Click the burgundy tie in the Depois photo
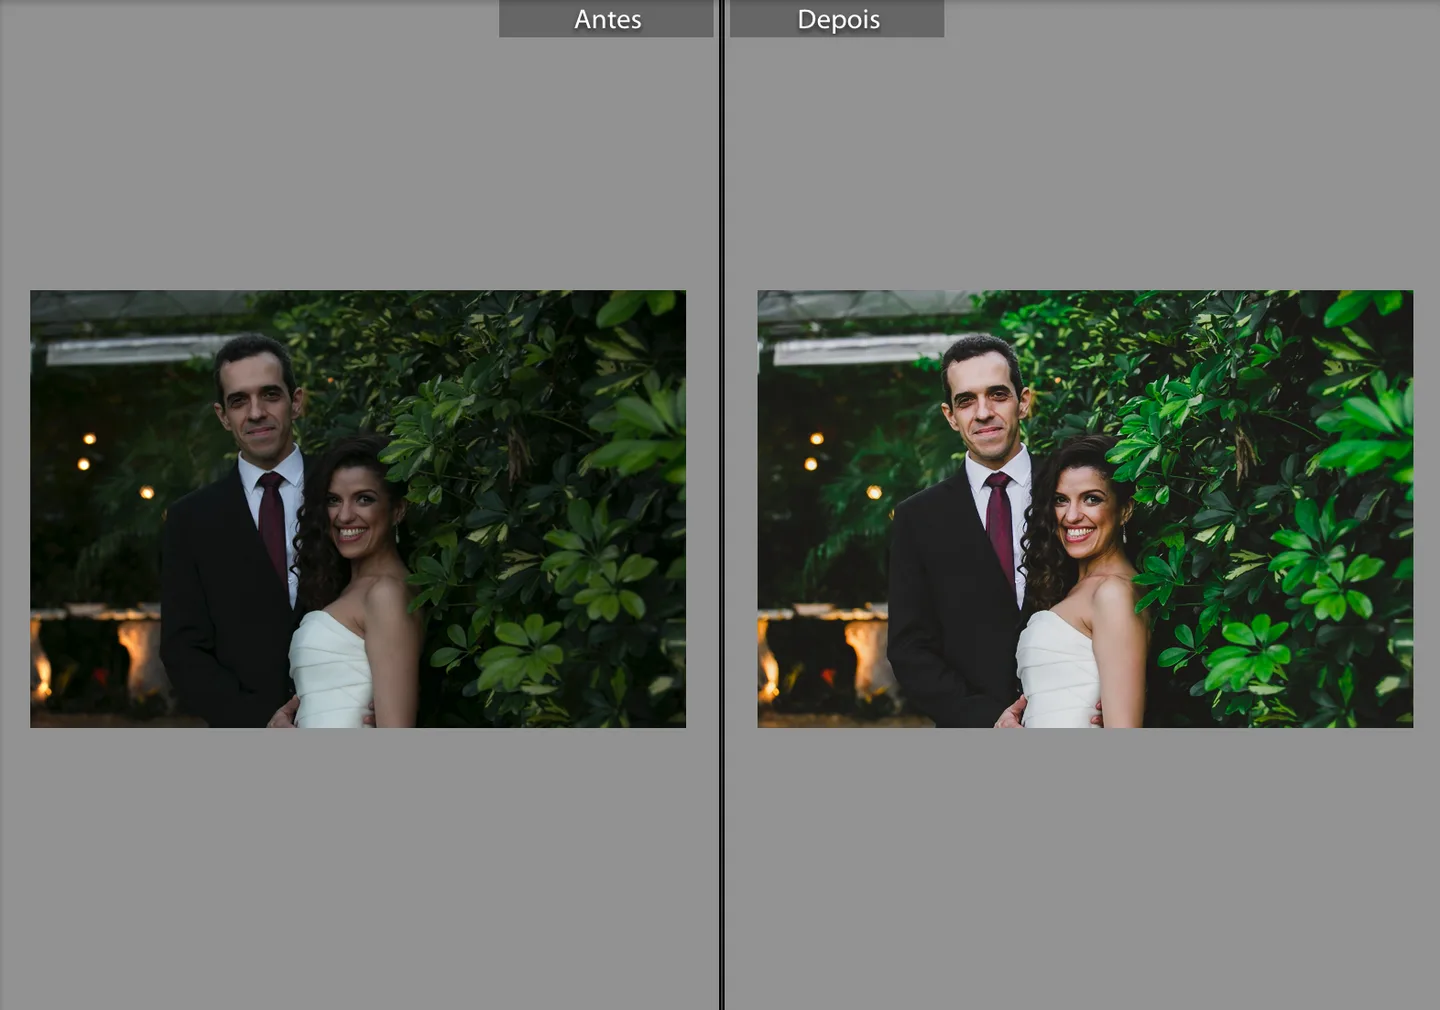Image resolution: width=1440 pixels, height=1010 pixels. [x=999, y=525]
